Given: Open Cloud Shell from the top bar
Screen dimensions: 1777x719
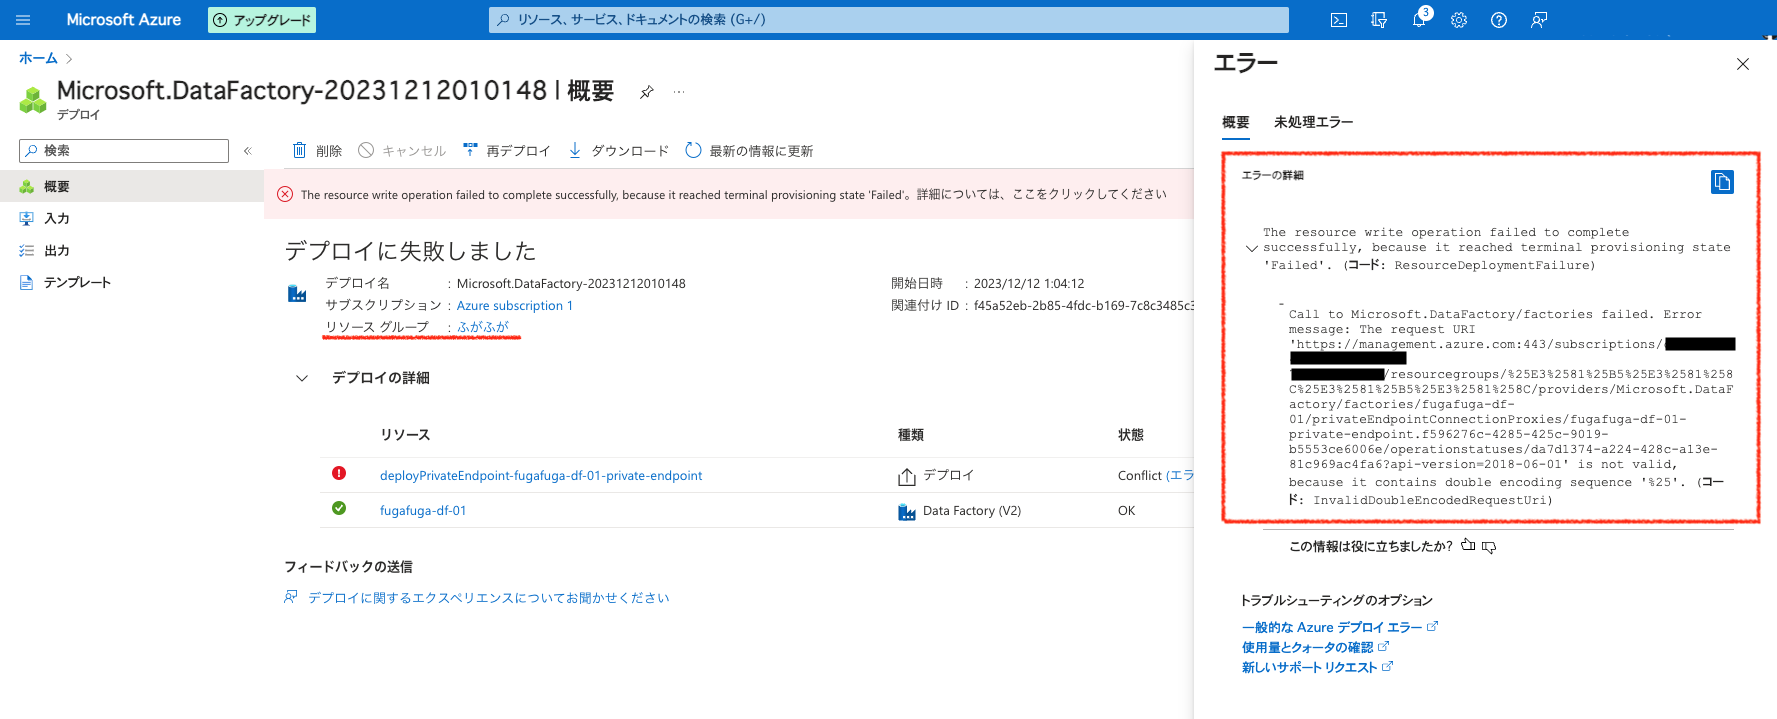Looking at the screenshot, I should [x=1339, y=20].
